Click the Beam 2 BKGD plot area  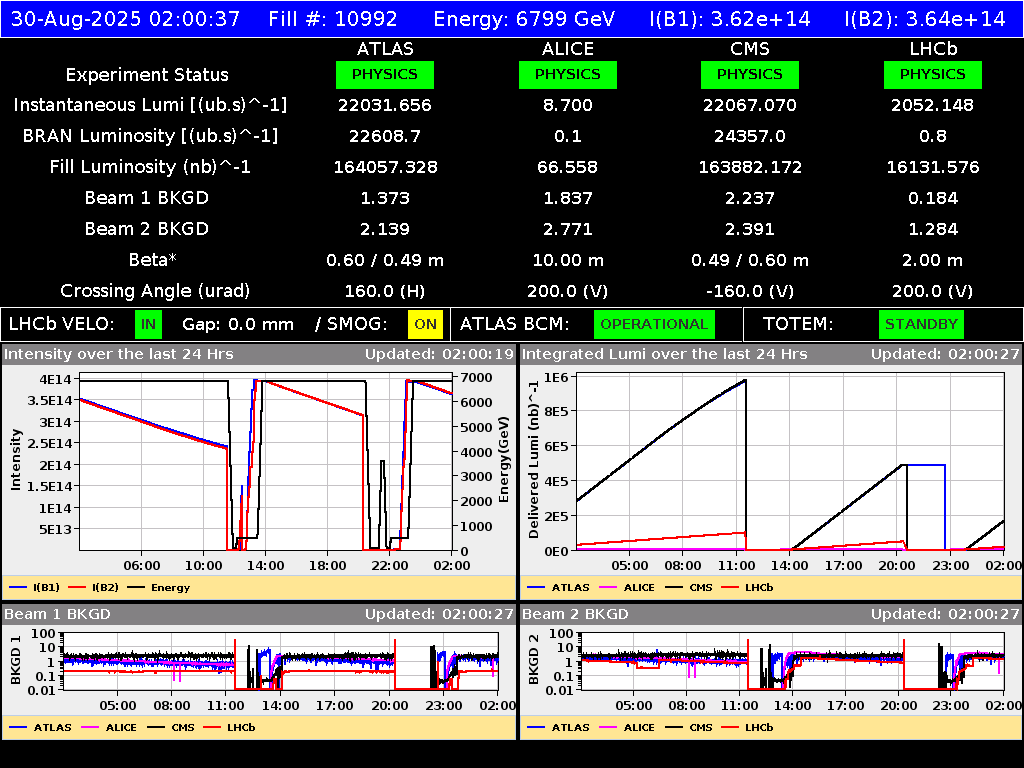[x=793, y=661]
